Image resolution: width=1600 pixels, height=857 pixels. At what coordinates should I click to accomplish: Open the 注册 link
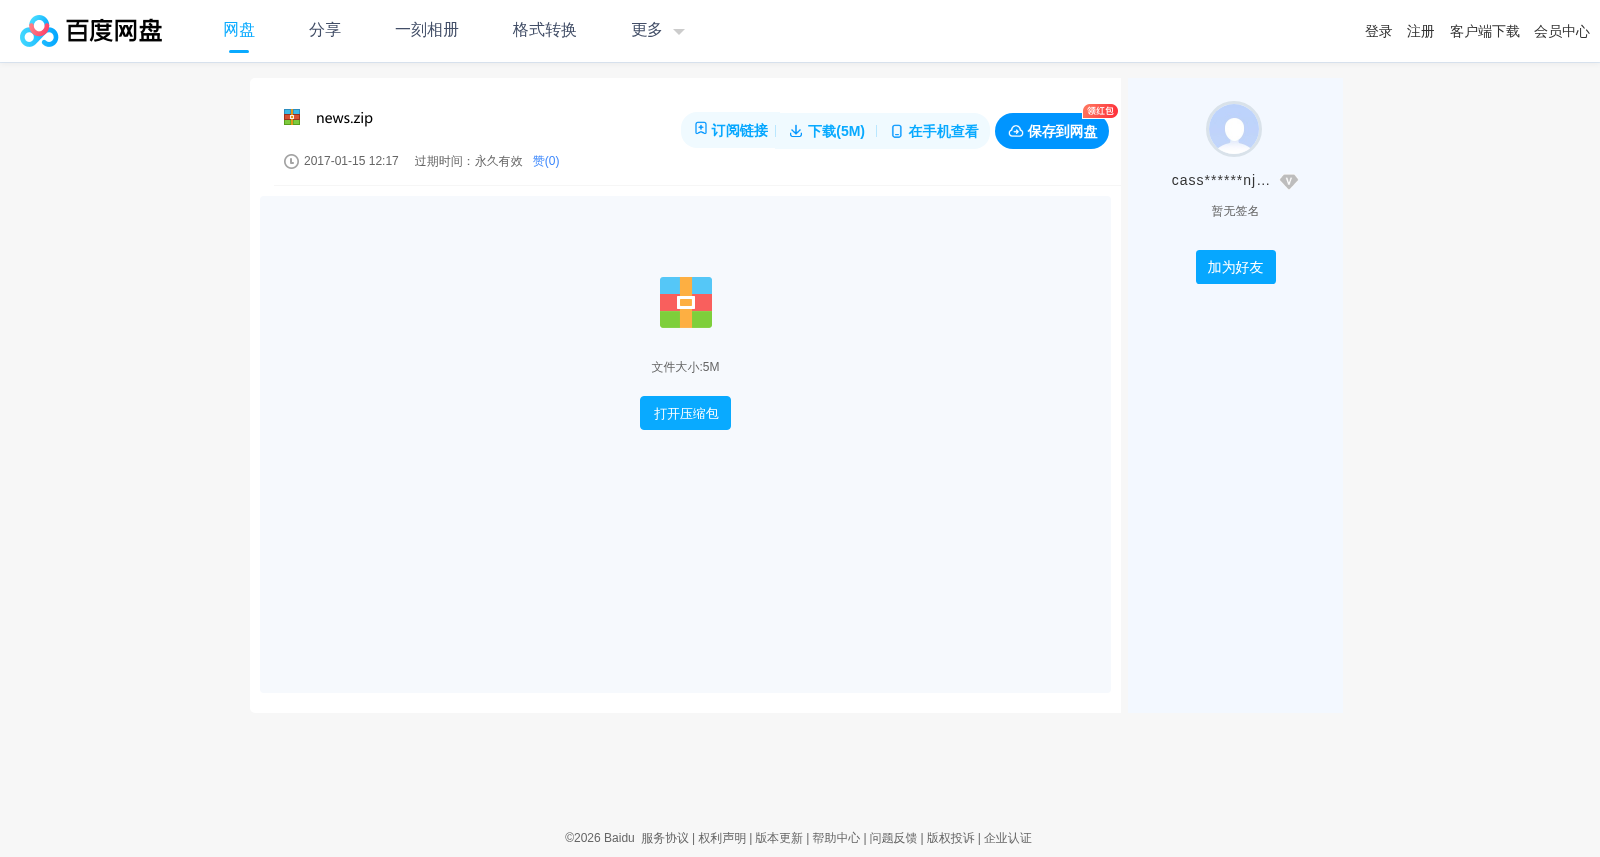click(x=1421, y=31)
